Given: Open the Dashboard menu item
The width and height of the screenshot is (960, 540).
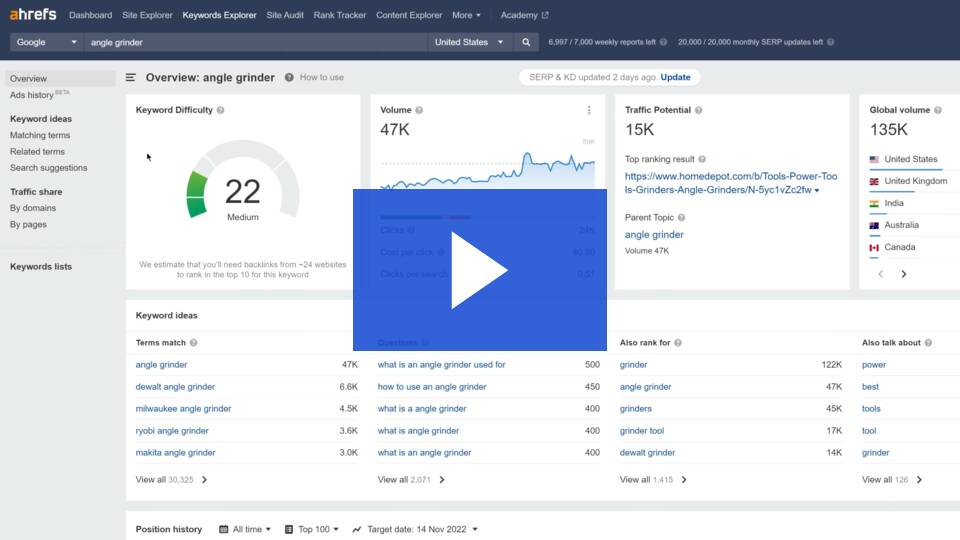Looking at the screenshot, I should tap(91, 15).
